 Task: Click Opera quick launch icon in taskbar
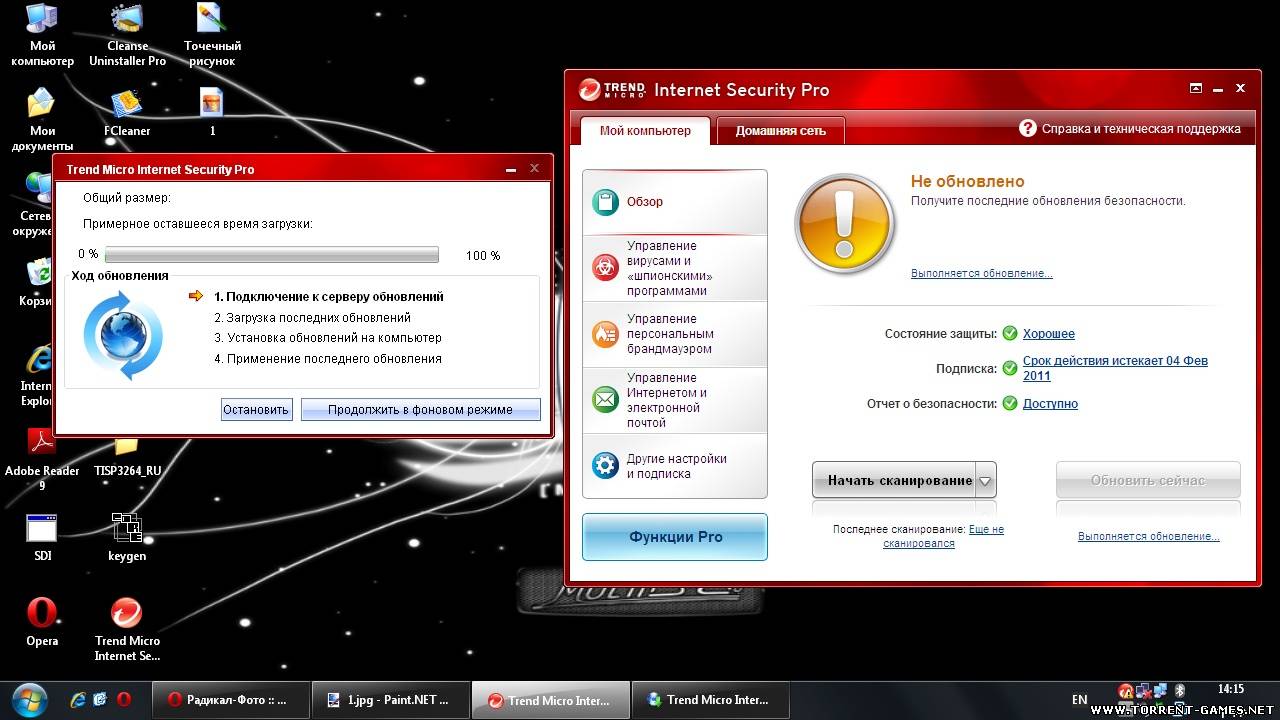click(x=124, y=700)
